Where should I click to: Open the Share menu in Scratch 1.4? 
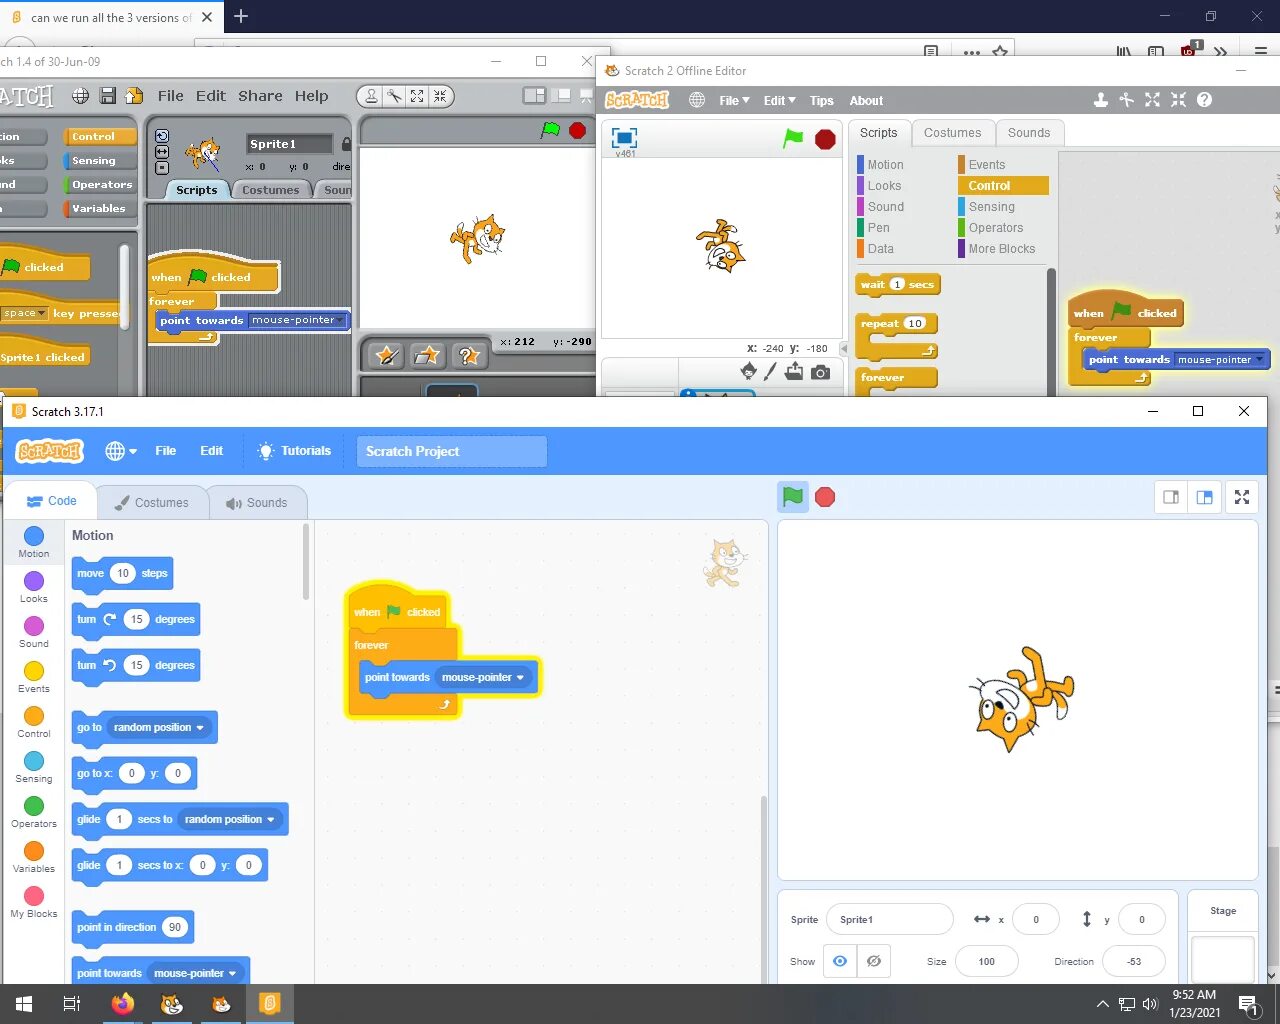[x=260, y=96]
